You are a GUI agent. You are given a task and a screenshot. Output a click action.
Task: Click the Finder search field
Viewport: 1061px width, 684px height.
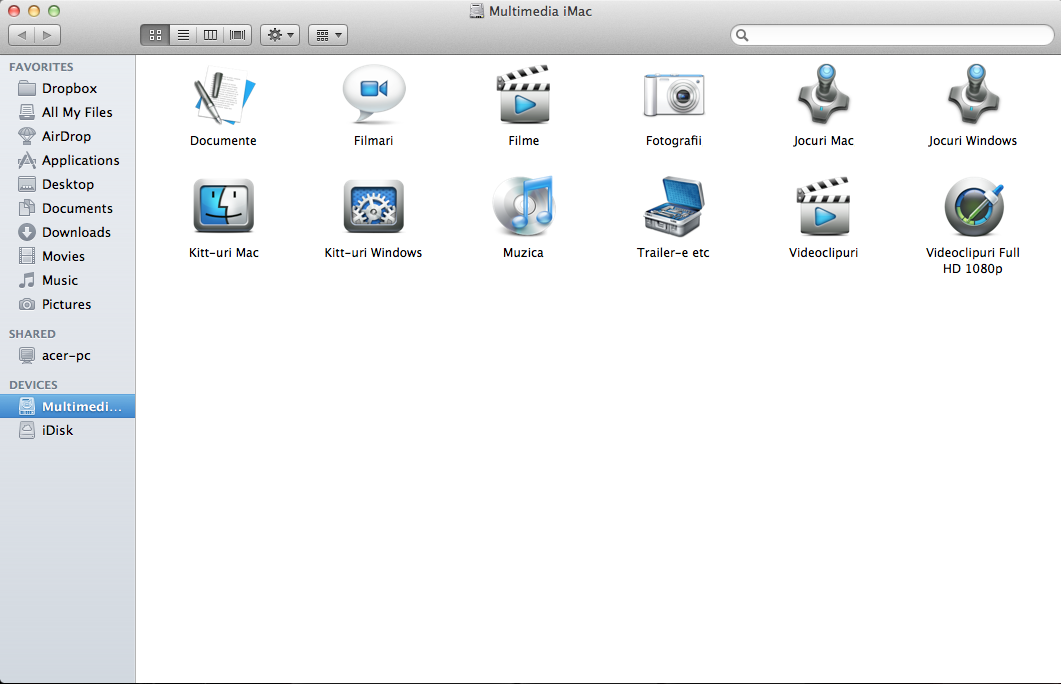892,35
